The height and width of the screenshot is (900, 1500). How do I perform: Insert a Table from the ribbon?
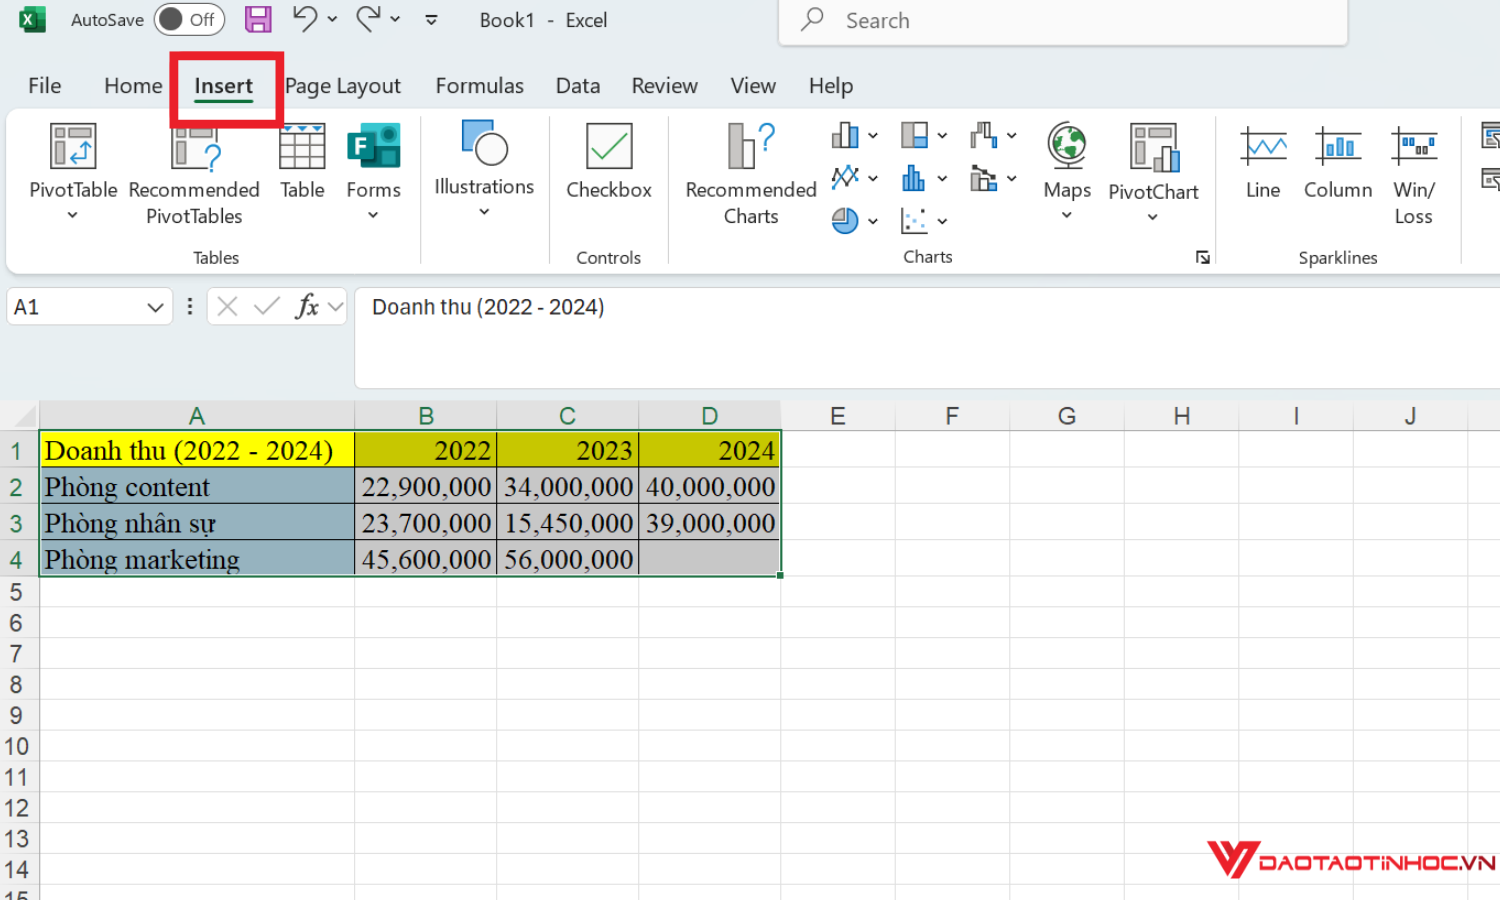(302, 162)
